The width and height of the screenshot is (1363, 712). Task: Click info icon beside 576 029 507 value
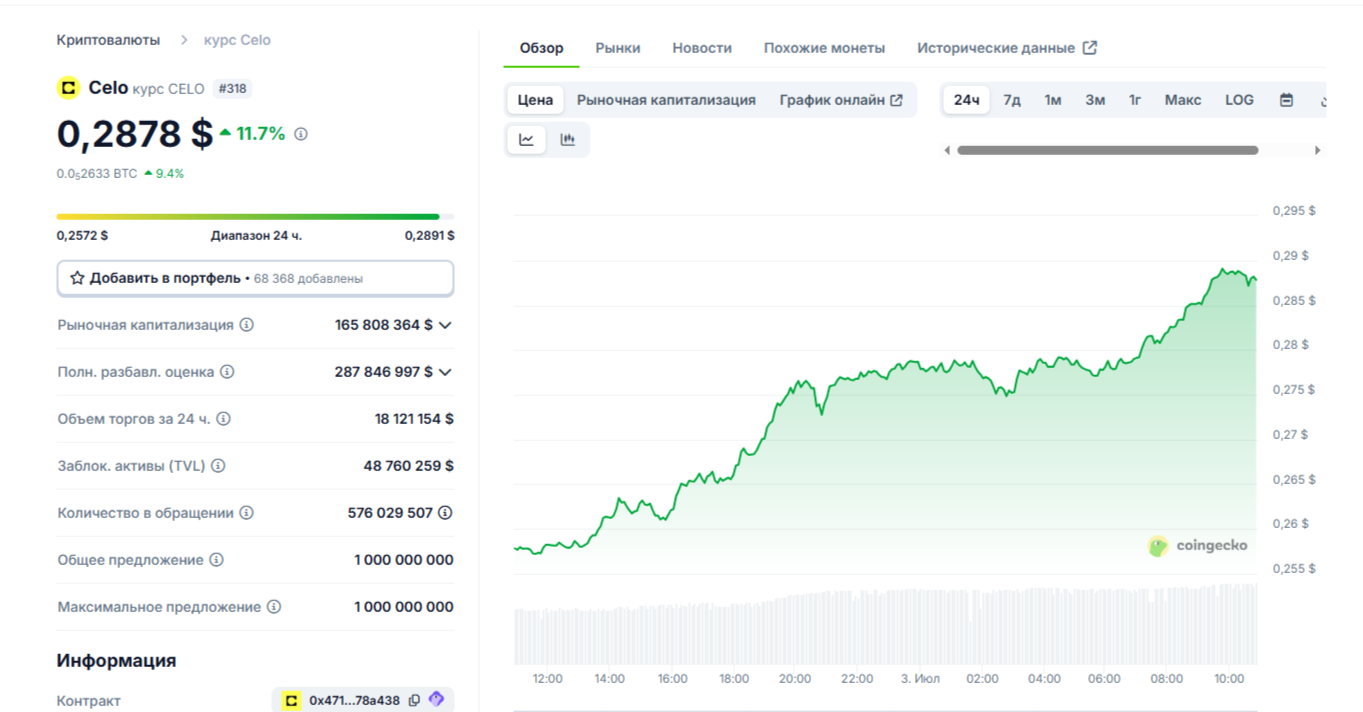coord(446,513)
